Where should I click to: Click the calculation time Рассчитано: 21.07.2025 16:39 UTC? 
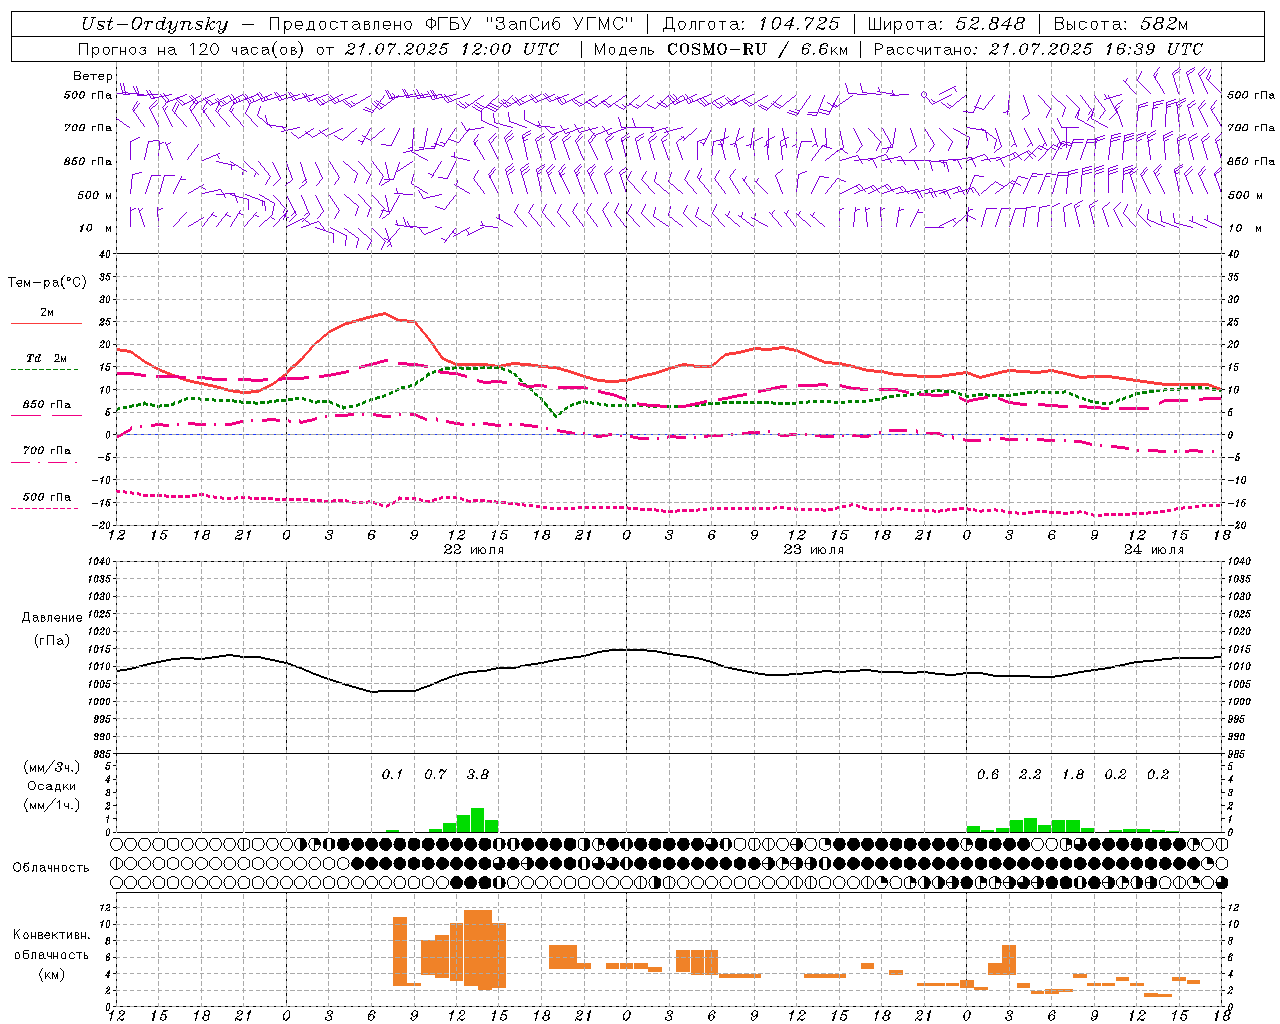[x=1038, y=49]
